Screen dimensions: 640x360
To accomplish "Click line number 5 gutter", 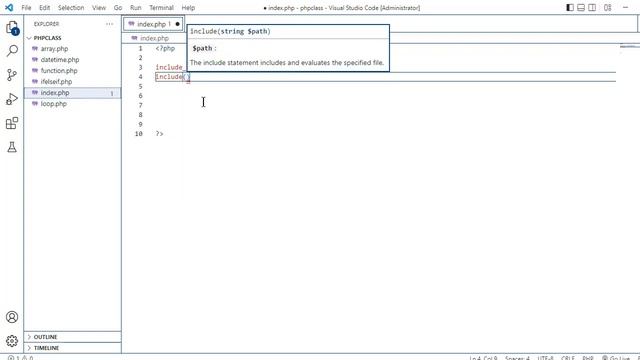I will pyautogui.click(x=140, y=86).
